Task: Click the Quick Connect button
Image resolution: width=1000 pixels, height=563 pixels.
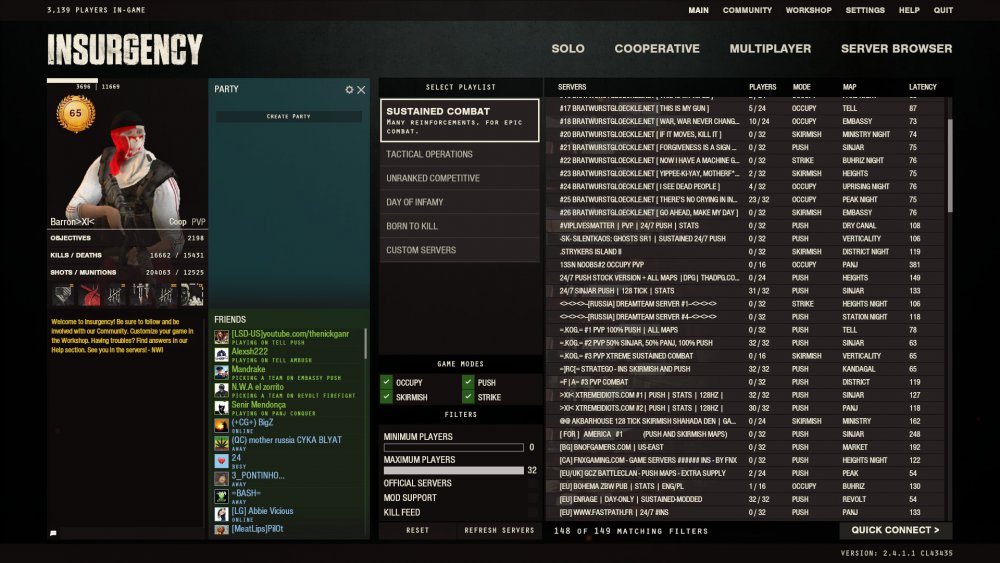Action: coord(895,530)
